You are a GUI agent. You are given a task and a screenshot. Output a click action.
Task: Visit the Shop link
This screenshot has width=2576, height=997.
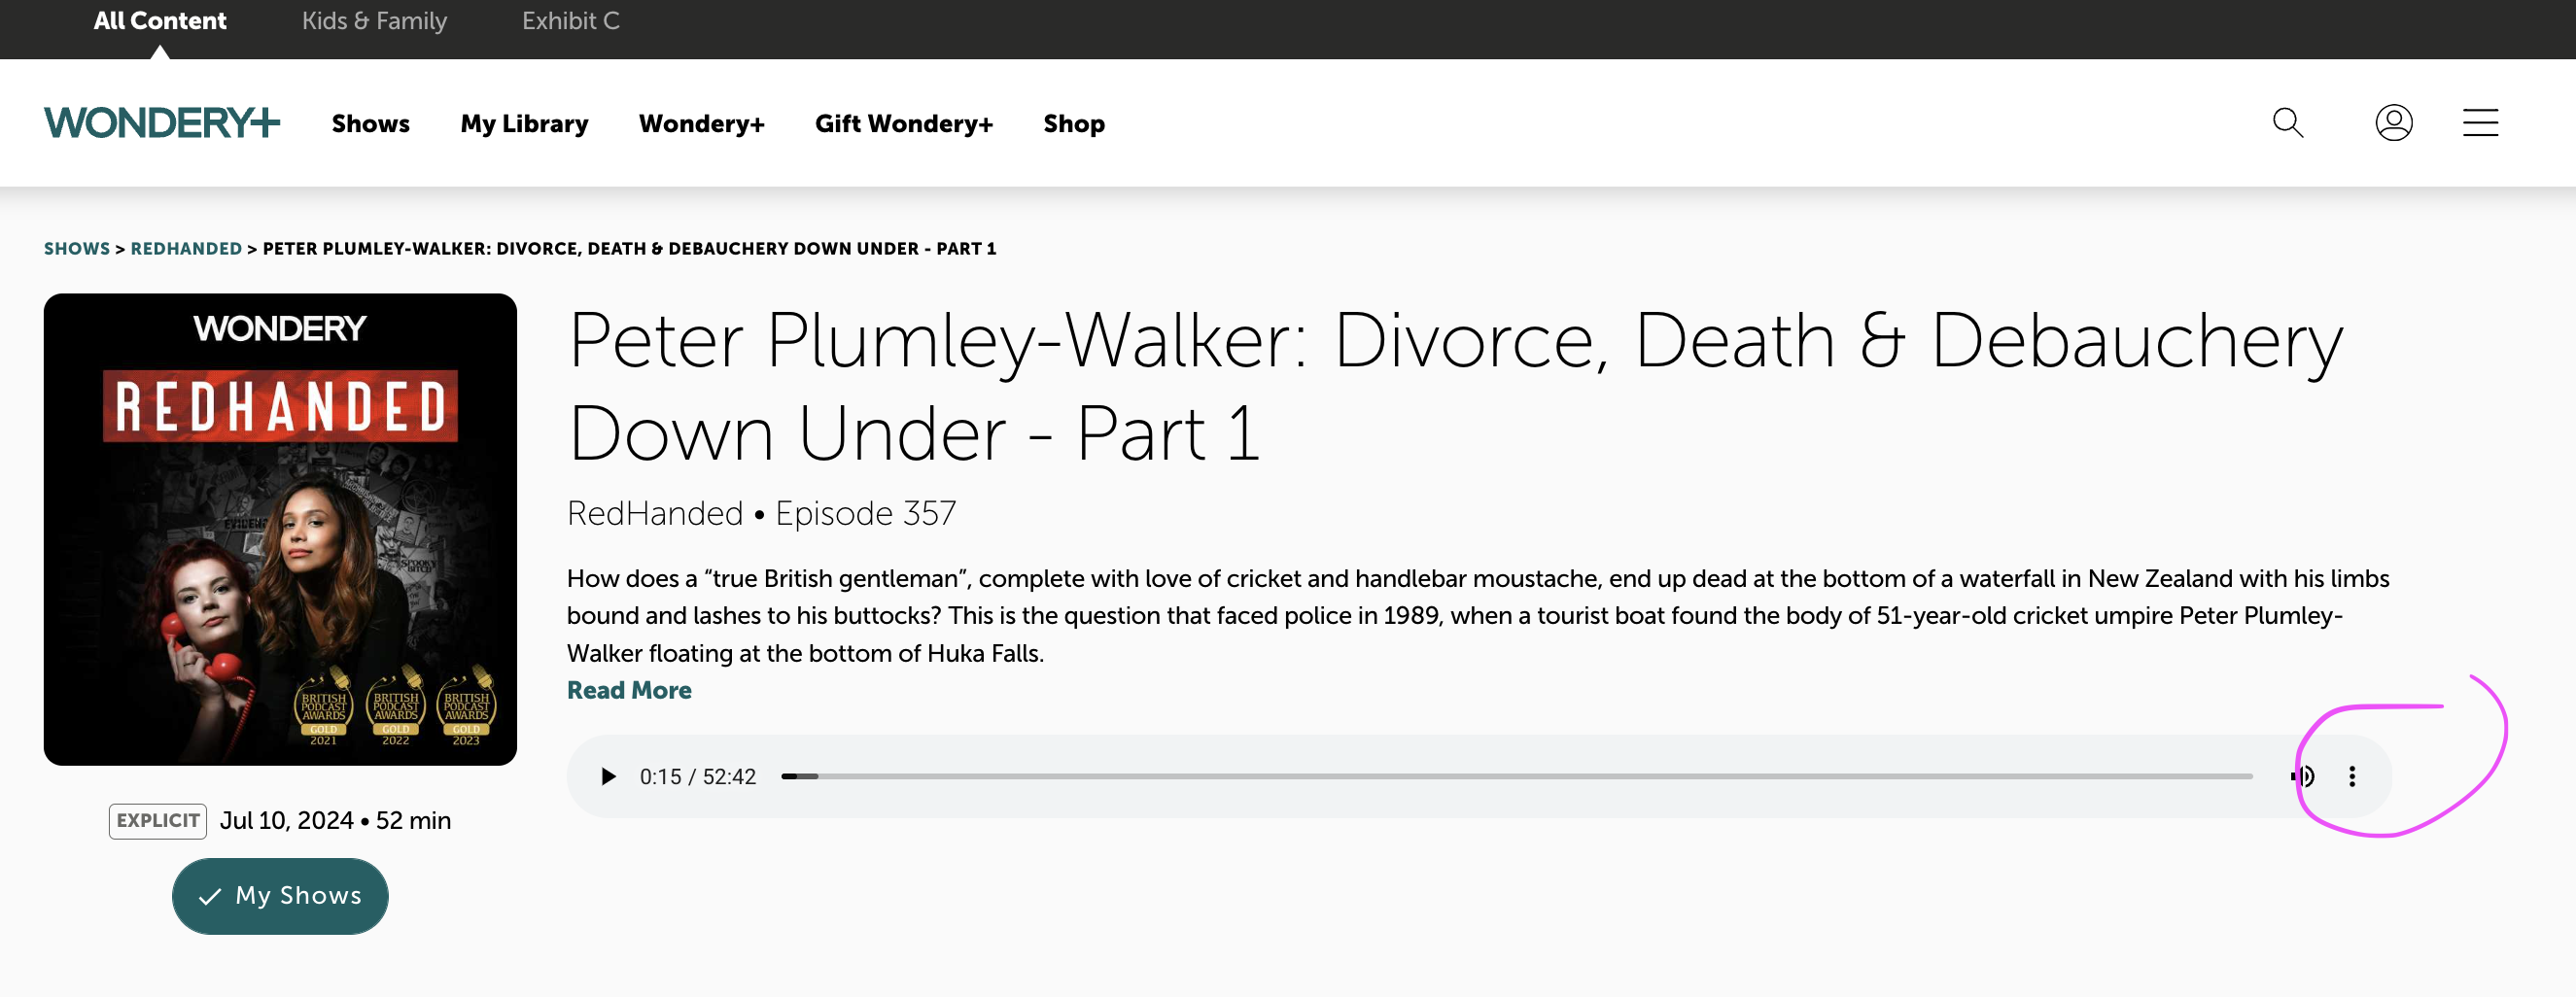(x=1074, y=124)
